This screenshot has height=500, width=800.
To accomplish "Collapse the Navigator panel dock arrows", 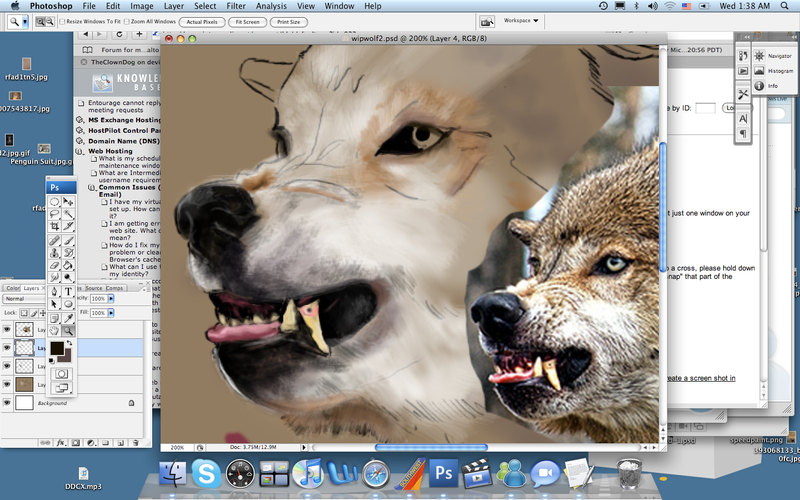I will [x=793, y=37].
